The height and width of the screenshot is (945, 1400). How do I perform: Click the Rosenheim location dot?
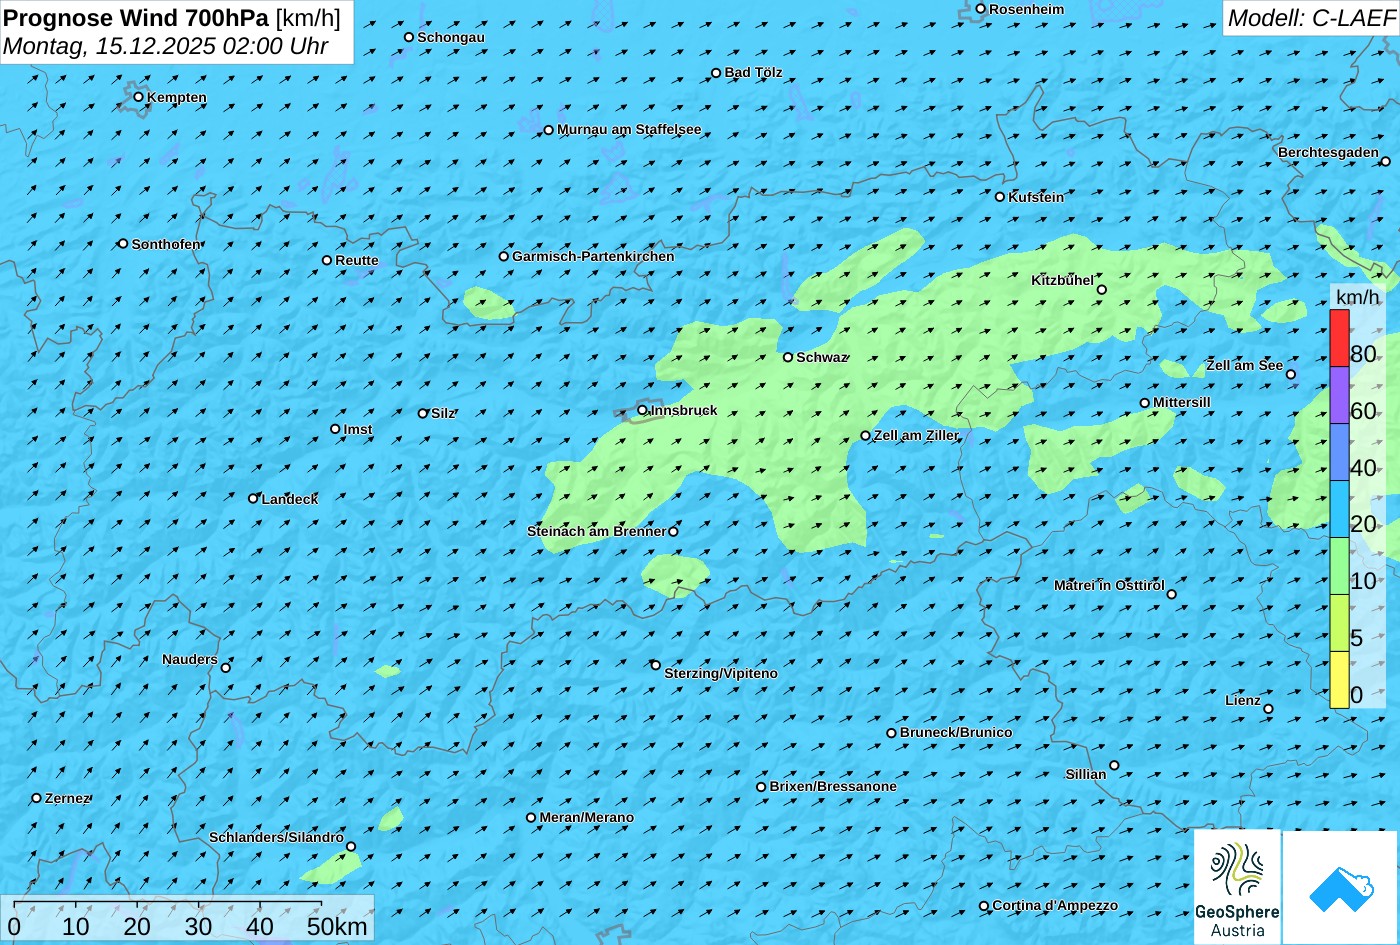[981, 9]
